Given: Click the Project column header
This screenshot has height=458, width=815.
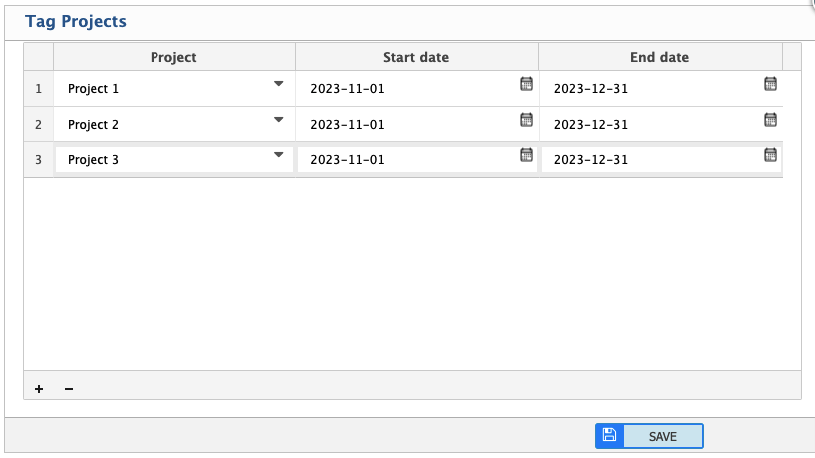Looking at the screenshot, I should (x=173, y=57).
